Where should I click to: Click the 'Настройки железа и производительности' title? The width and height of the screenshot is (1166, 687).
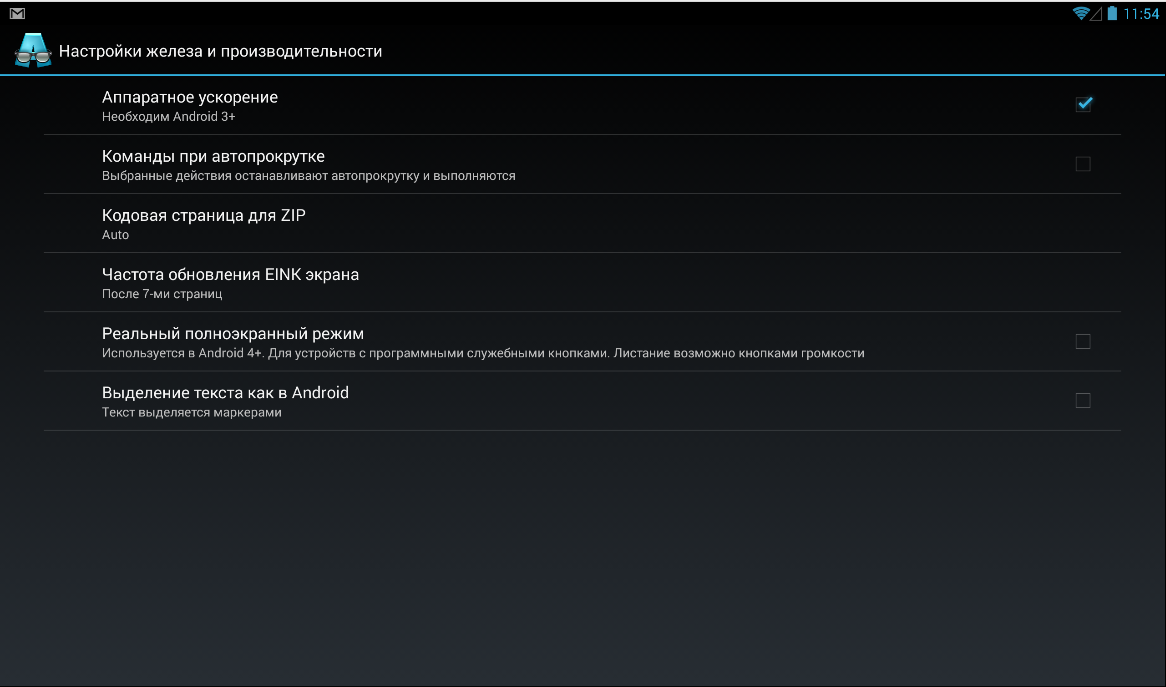point(220,51)
